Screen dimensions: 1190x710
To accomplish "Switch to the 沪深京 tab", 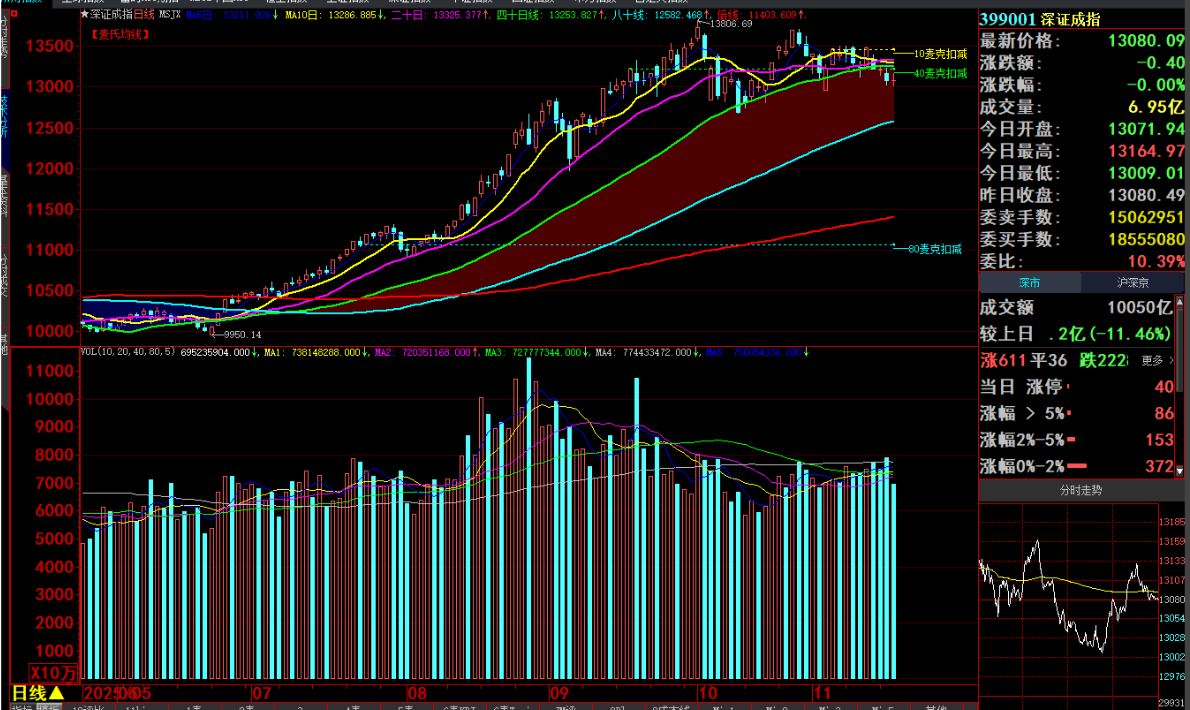I will point(1135,283).
